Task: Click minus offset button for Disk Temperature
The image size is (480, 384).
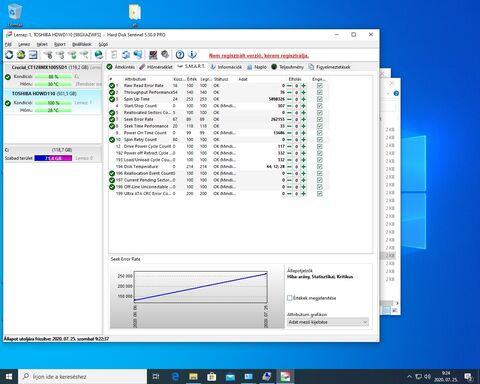Action: pyautogui.click(x=289, y=166)
